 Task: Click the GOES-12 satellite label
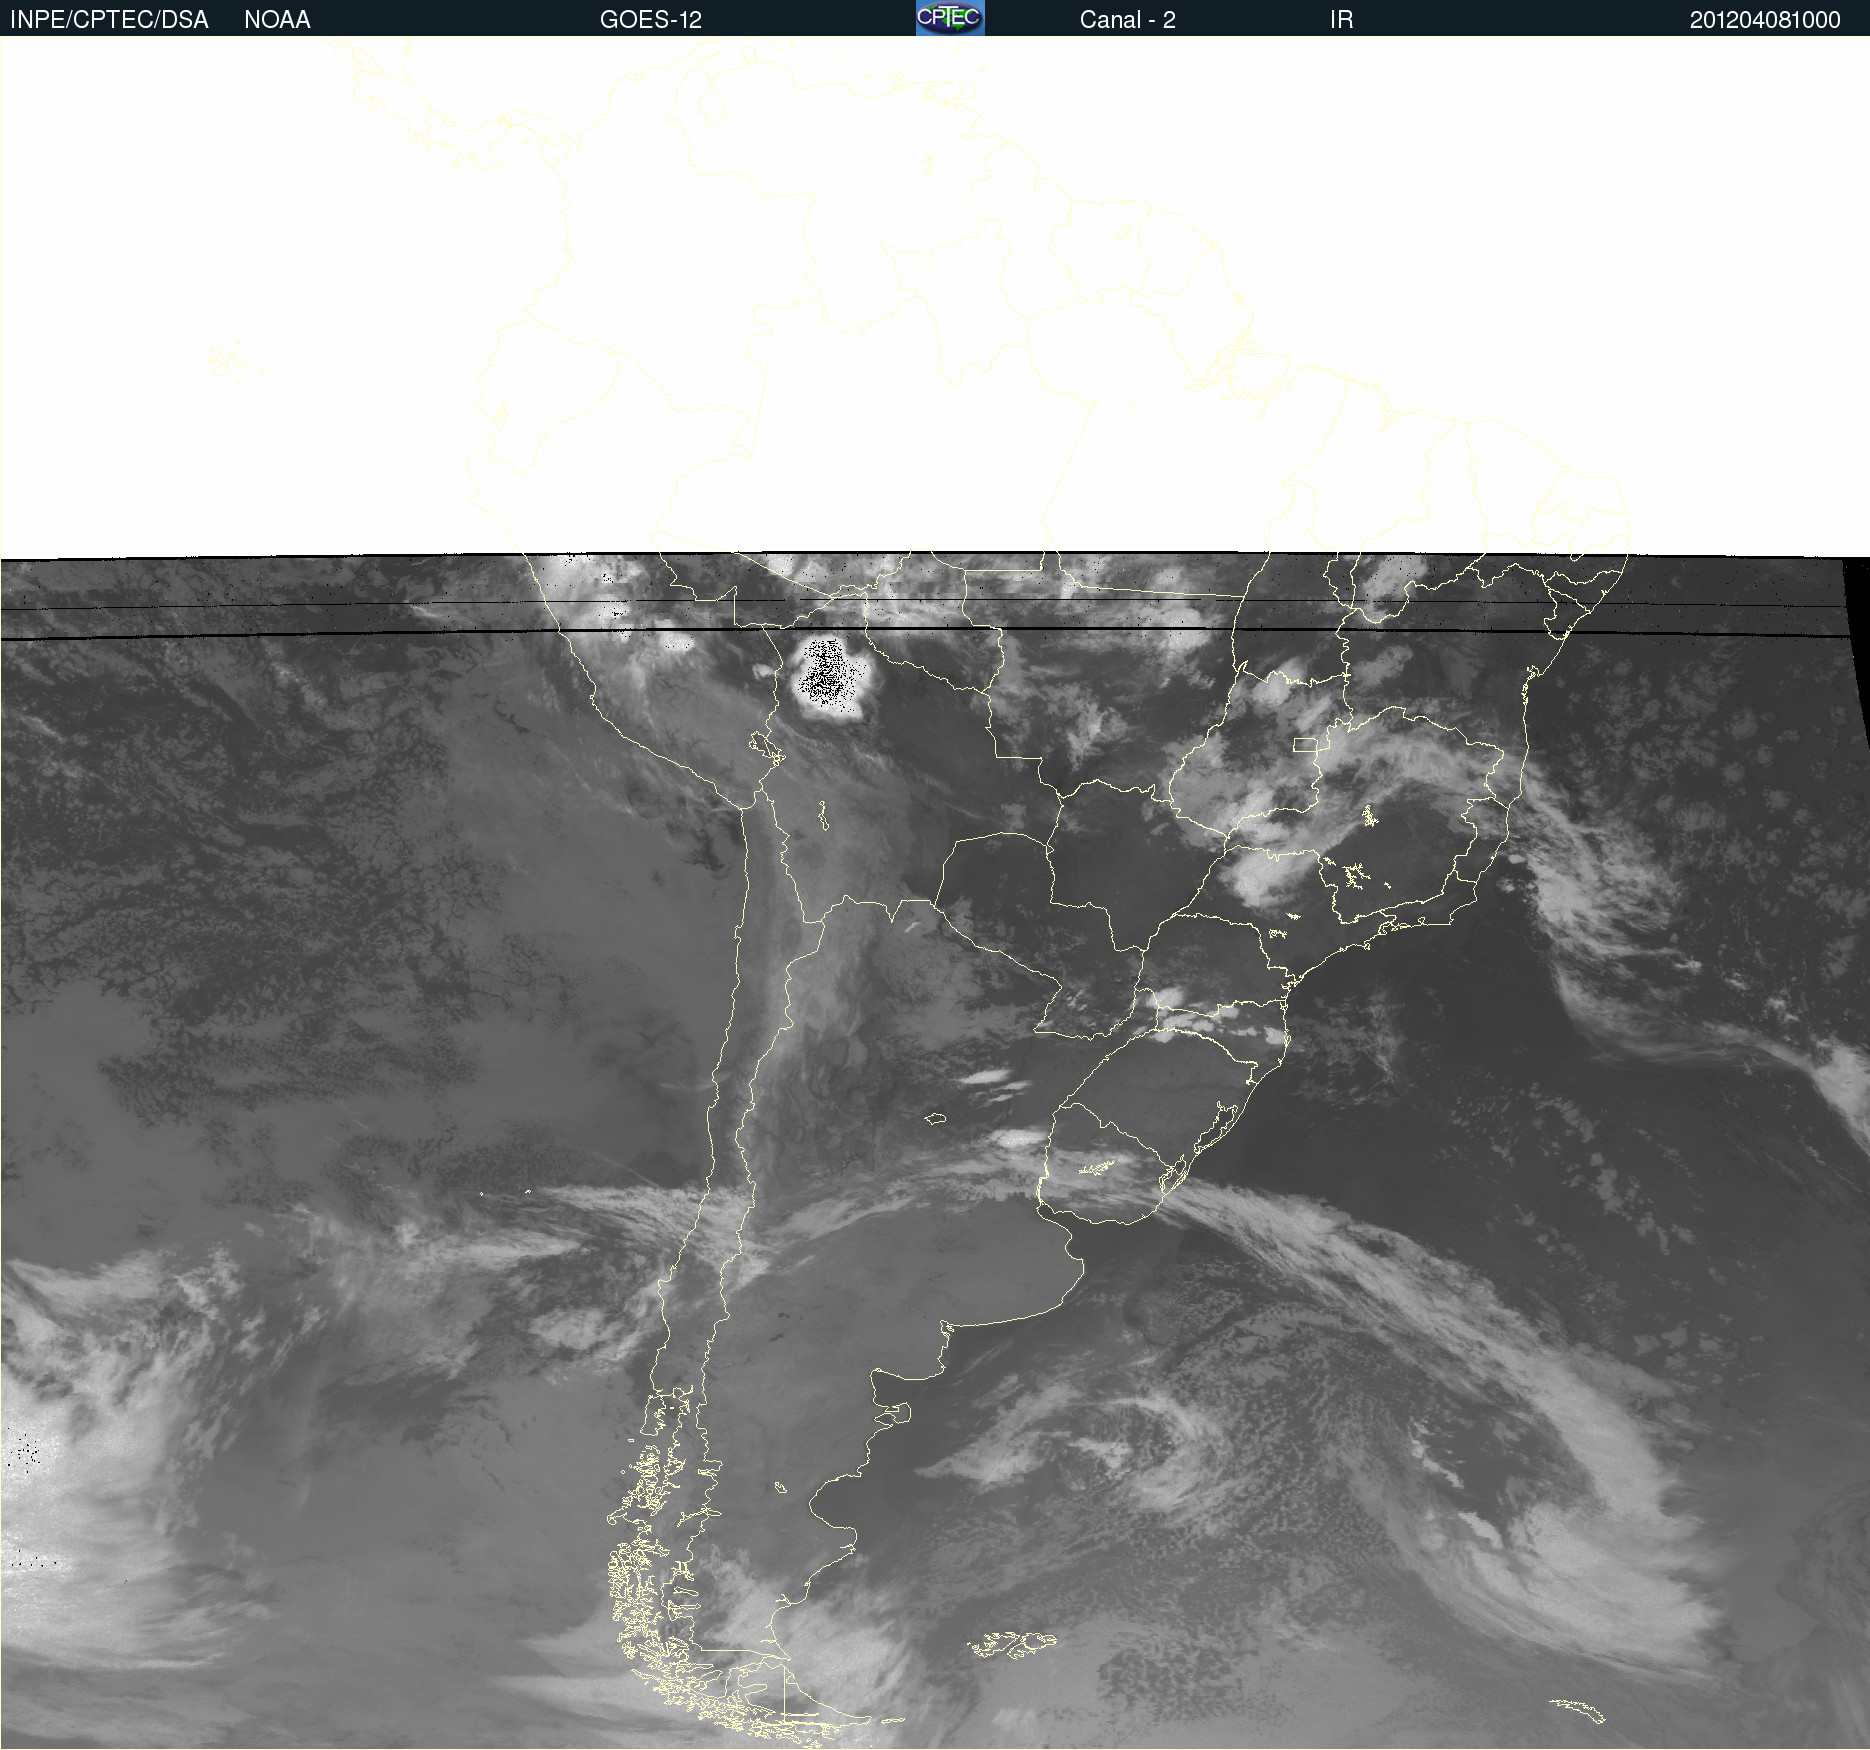coord(651,20)
